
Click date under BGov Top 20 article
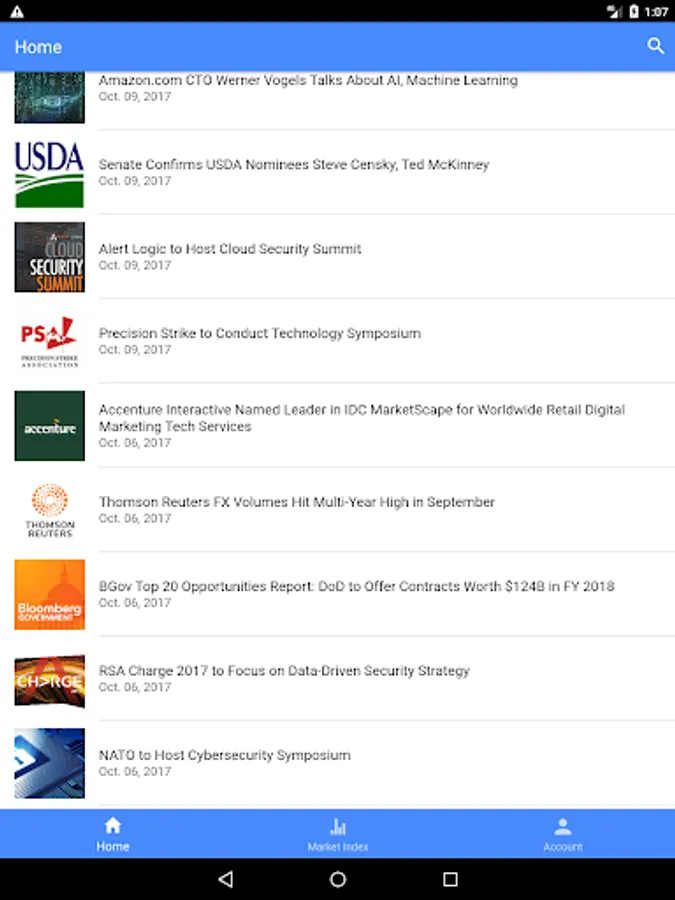point(135,603)
